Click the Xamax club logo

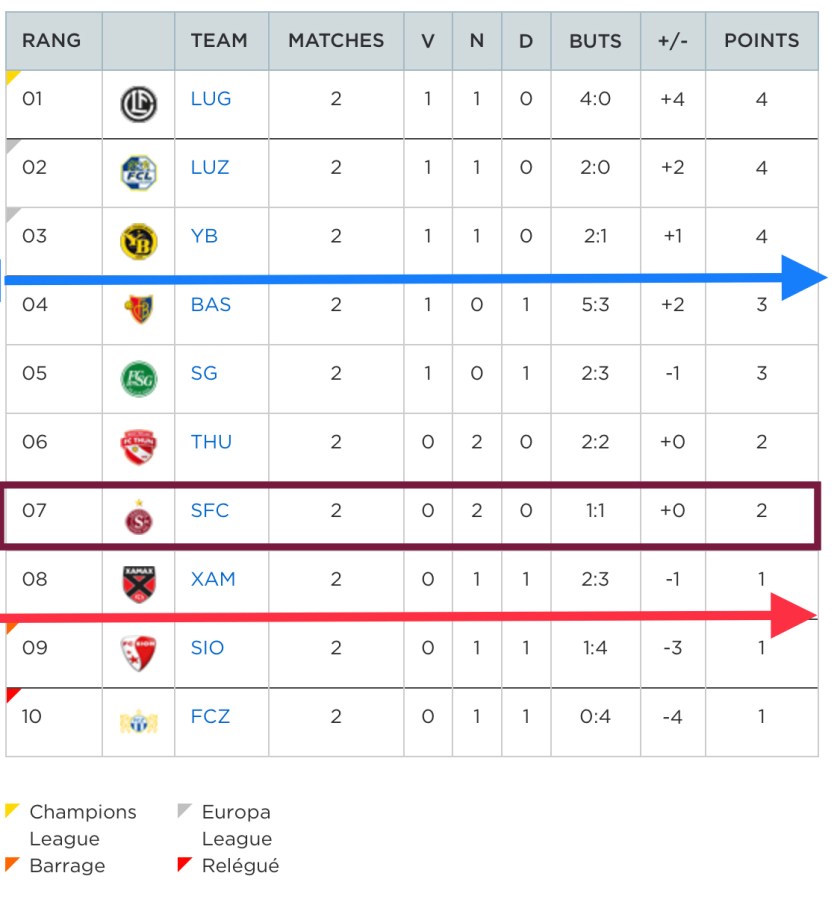coord(138,584)
